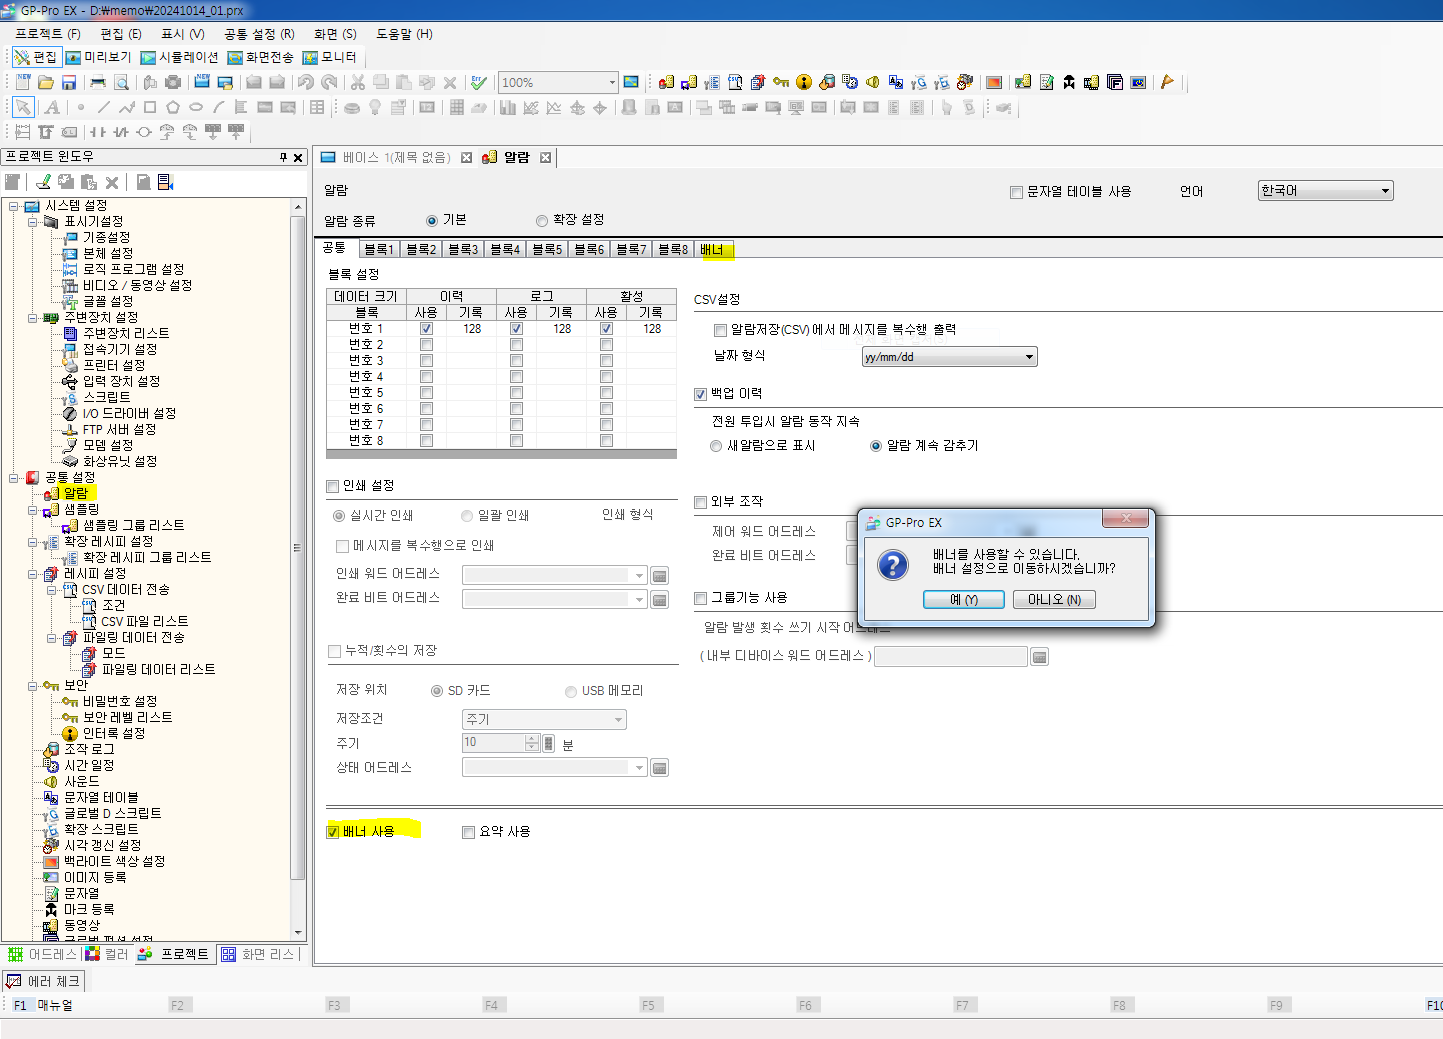This screenshot has width=1443, height=1039.
Task: Click the Global D-script toolbar icon
Action: pyautogui.click(x=919, y=82)
